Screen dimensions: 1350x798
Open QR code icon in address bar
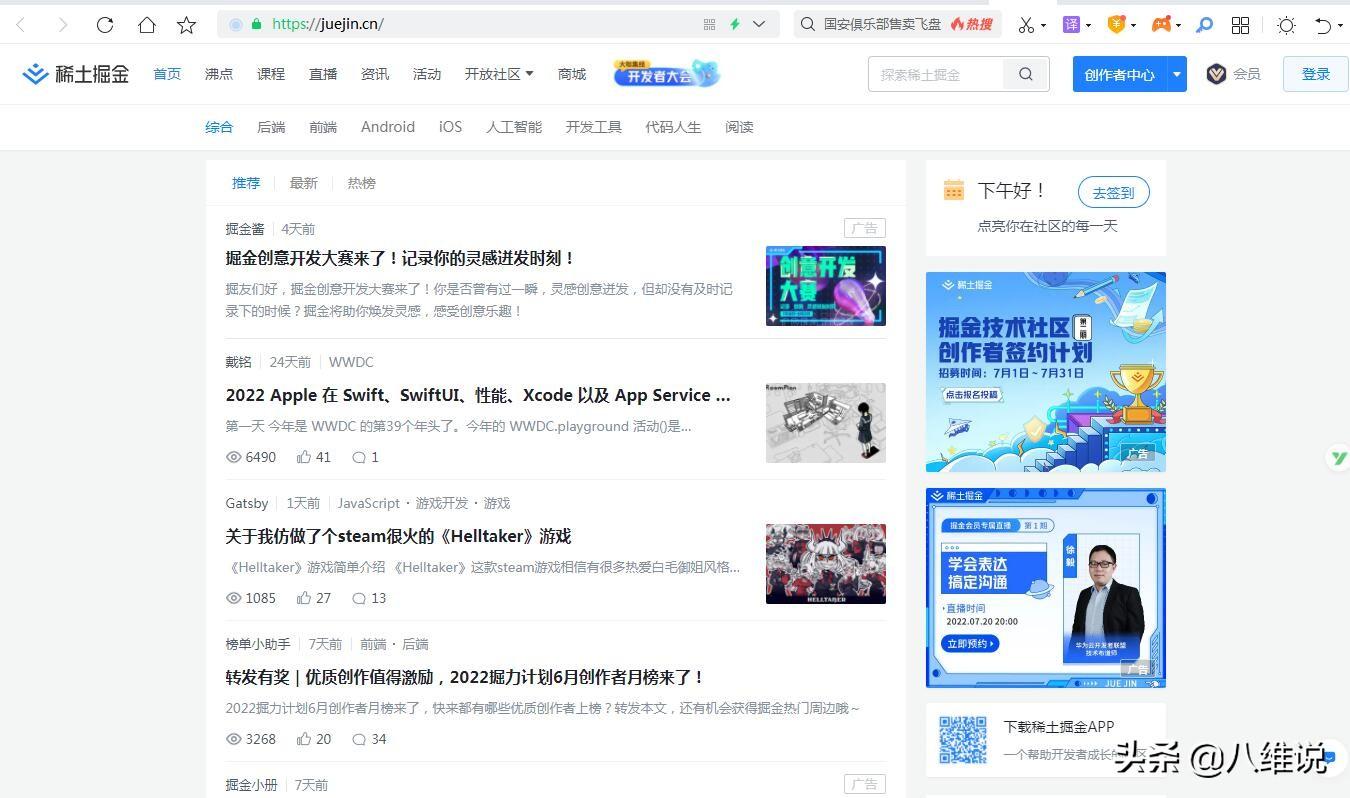[x=710, y=24]
